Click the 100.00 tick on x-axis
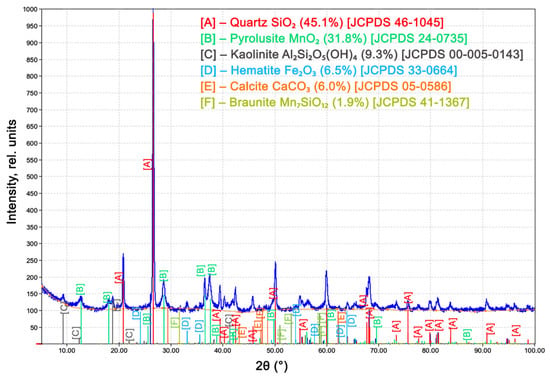The image size is (550, 377). tap(535, 350)
